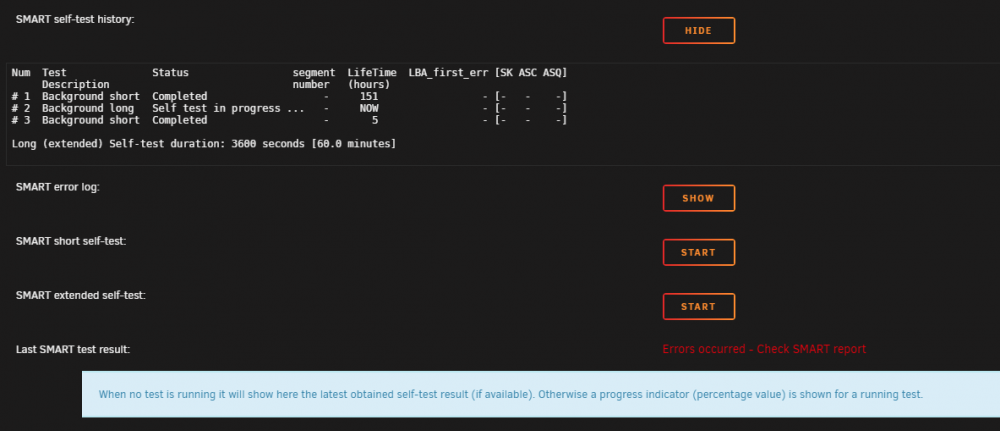The width and height of the screenshot is (1000, 431).
Task: Click the 'SMART short self-test:' label
Action: [71, 241]
